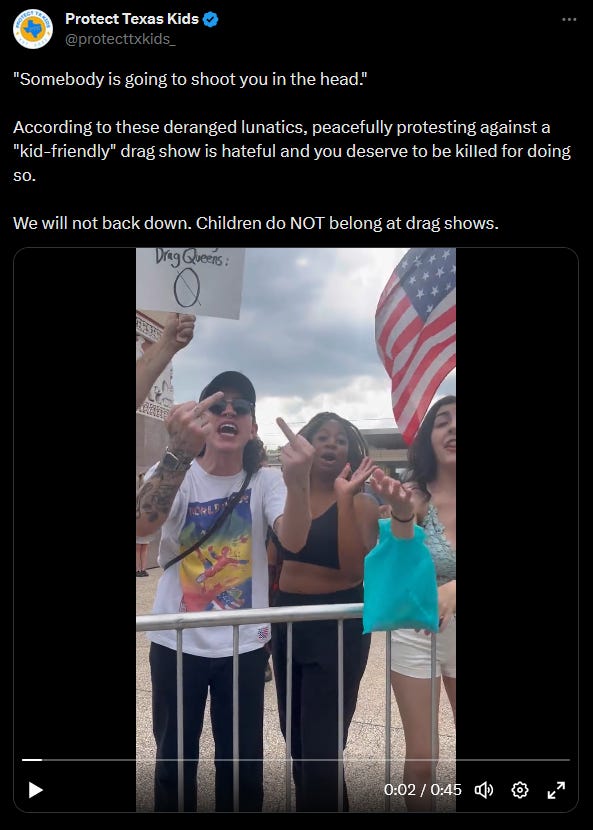Open the Protect Texas Kids profile avatar
Viewport: 593px width, 830px height.
point(33,29)
